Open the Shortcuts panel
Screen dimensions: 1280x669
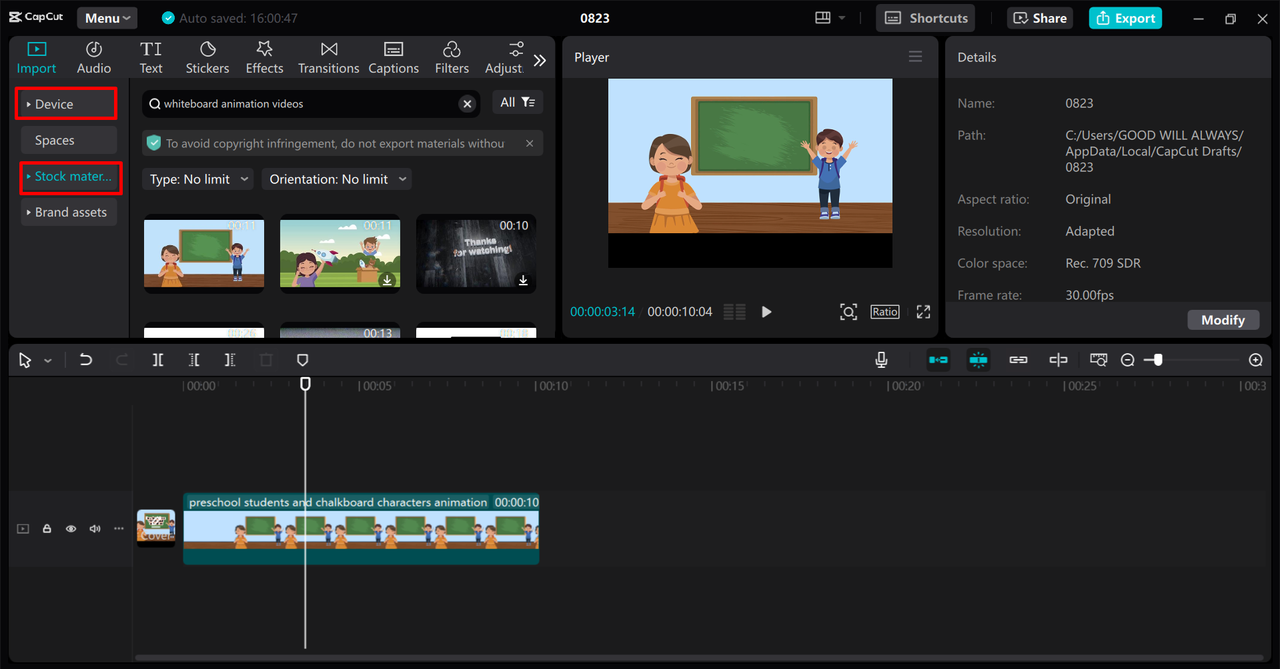[926, 18]
